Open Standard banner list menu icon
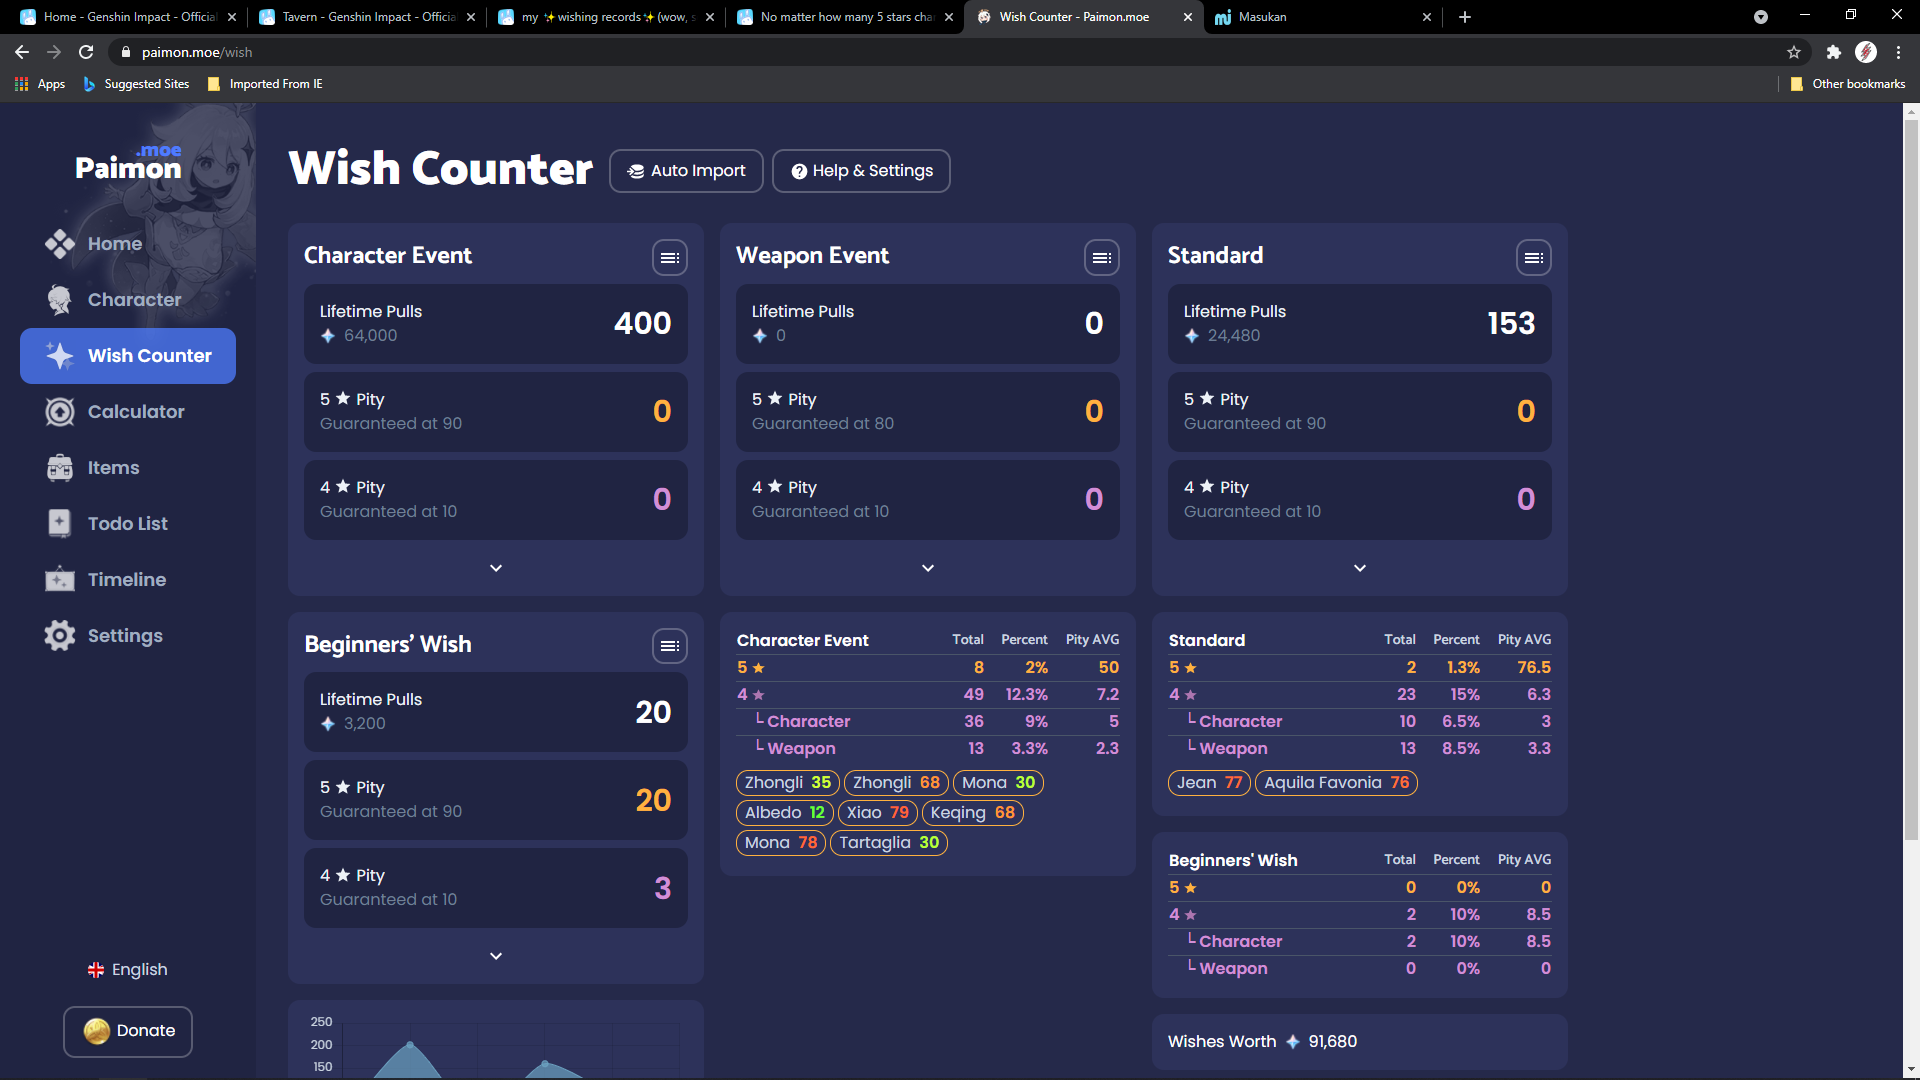The width and height of the screenshot is (1920, 1080). (x=1534, y=258)
